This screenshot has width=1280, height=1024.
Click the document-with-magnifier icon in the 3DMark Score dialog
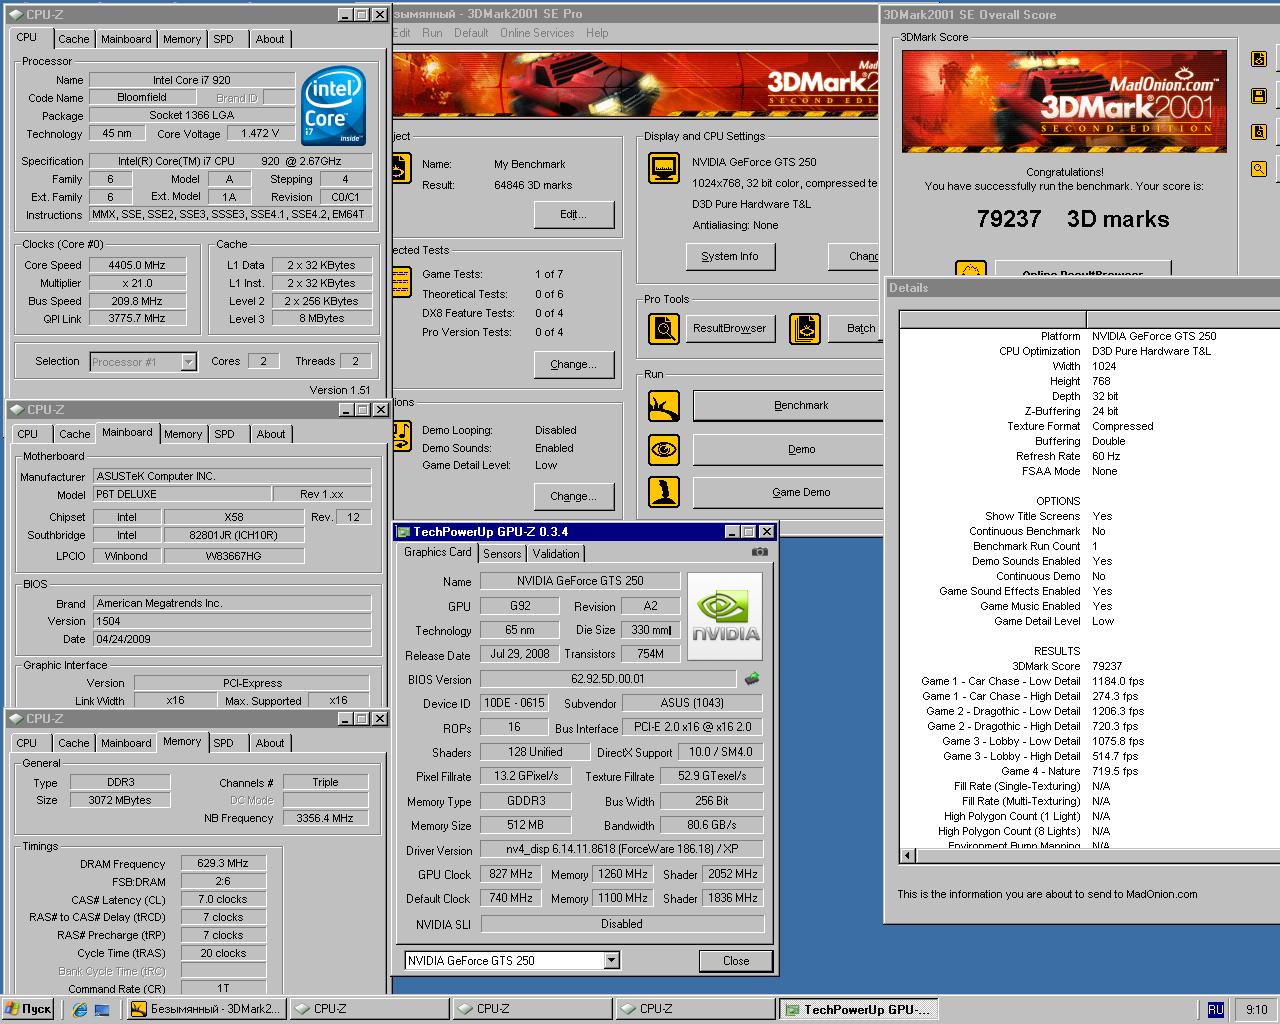pos(1259,132)
